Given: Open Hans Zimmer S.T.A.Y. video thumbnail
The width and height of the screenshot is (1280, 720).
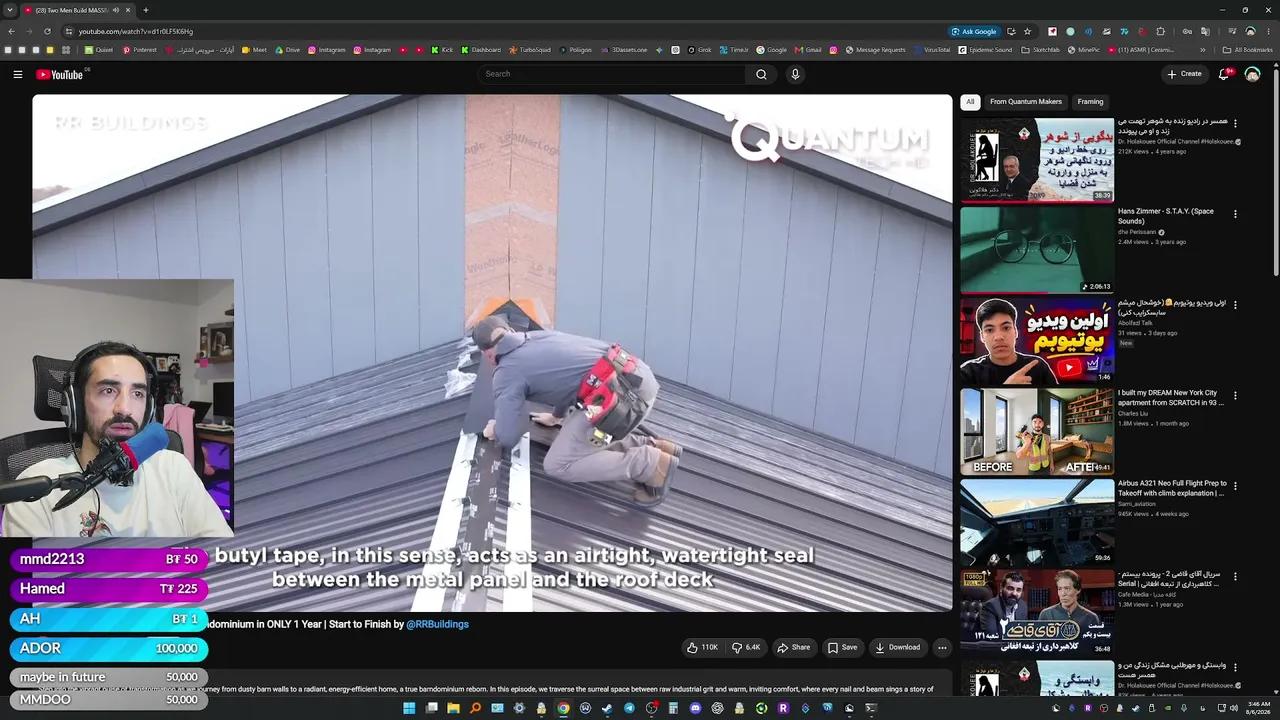Looking at the screenshot, I should coord(1037,250).
